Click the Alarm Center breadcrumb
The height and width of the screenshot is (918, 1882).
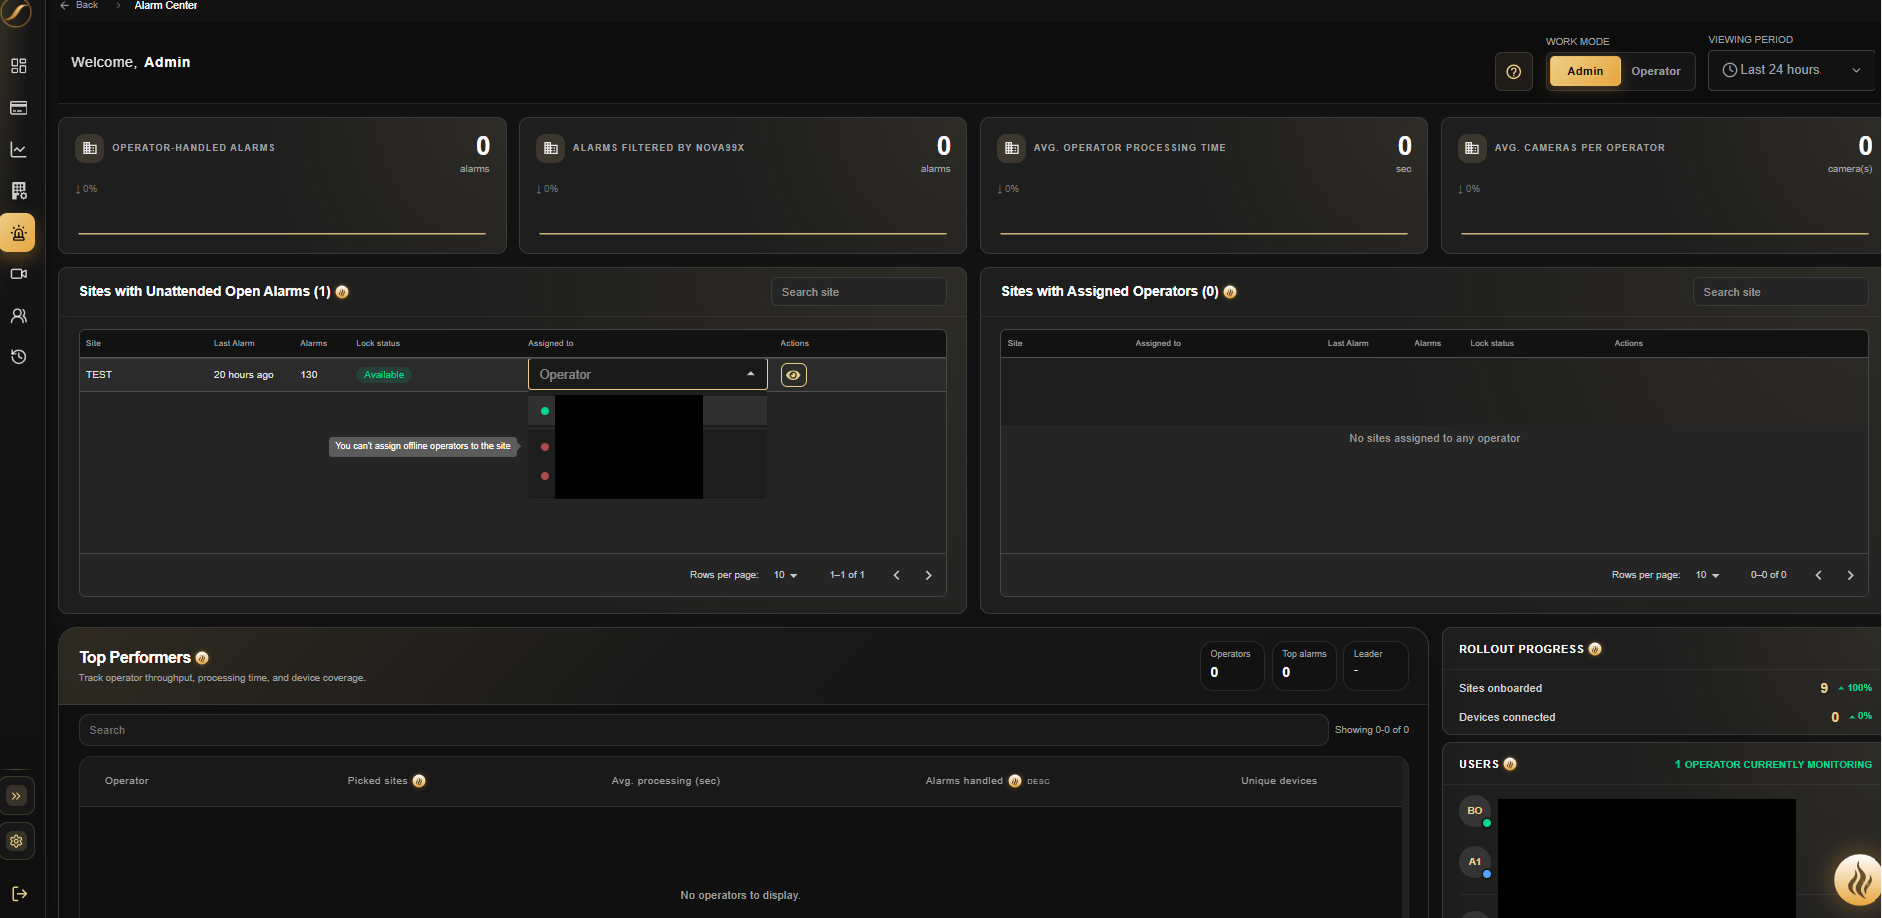(166, 5)
